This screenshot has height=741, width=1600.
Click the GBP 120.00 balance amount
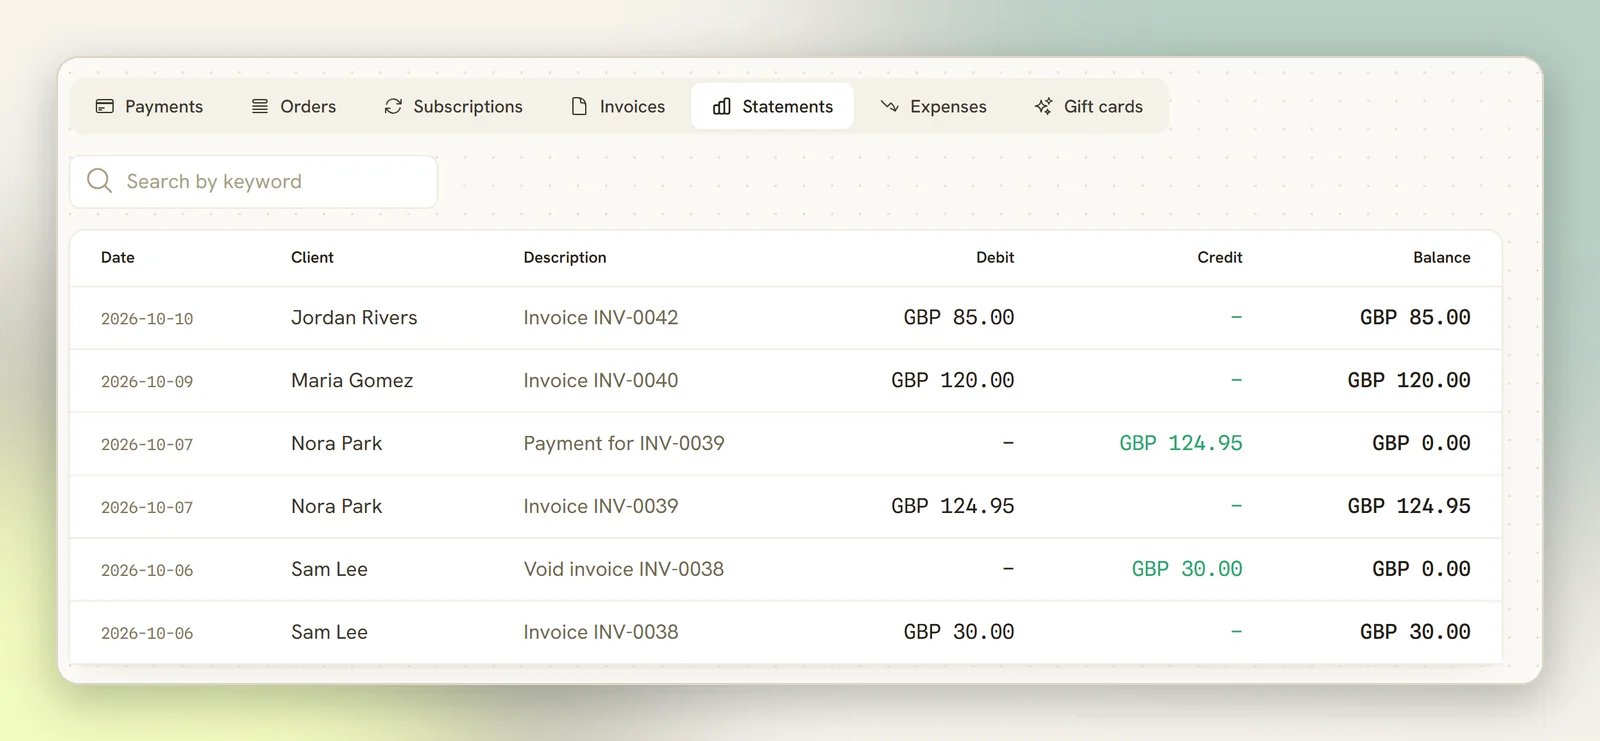click(1409, 380)
